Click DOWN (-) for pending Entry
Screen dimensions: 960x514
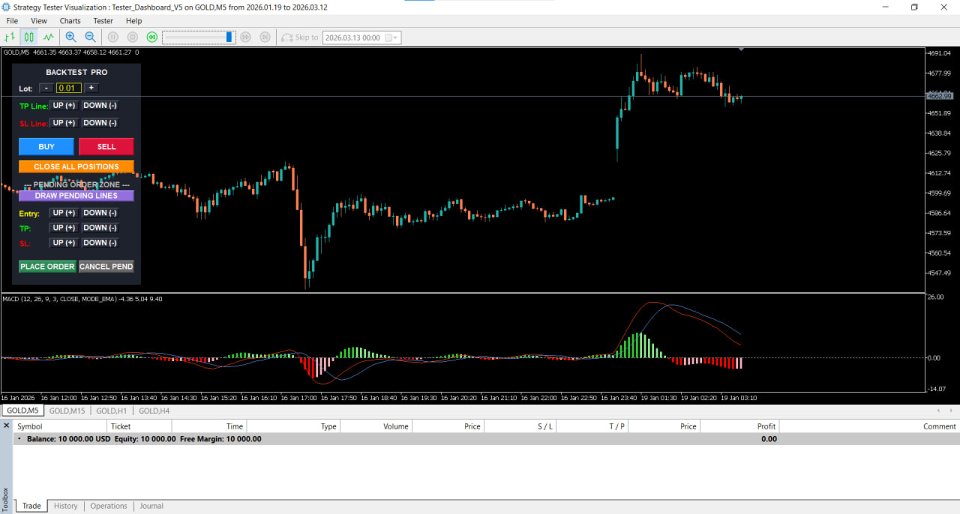coord(100,213)
